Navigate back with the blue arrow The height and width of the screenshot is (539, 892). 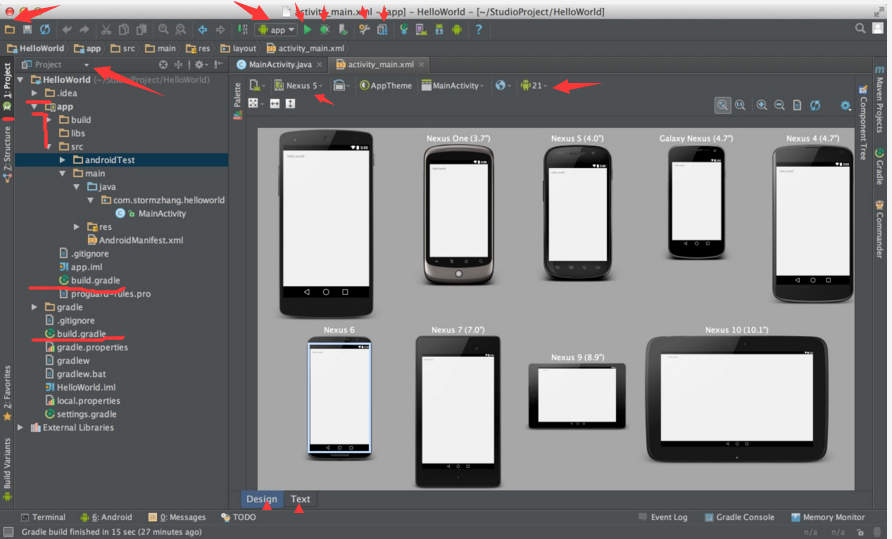click(203, 29)
